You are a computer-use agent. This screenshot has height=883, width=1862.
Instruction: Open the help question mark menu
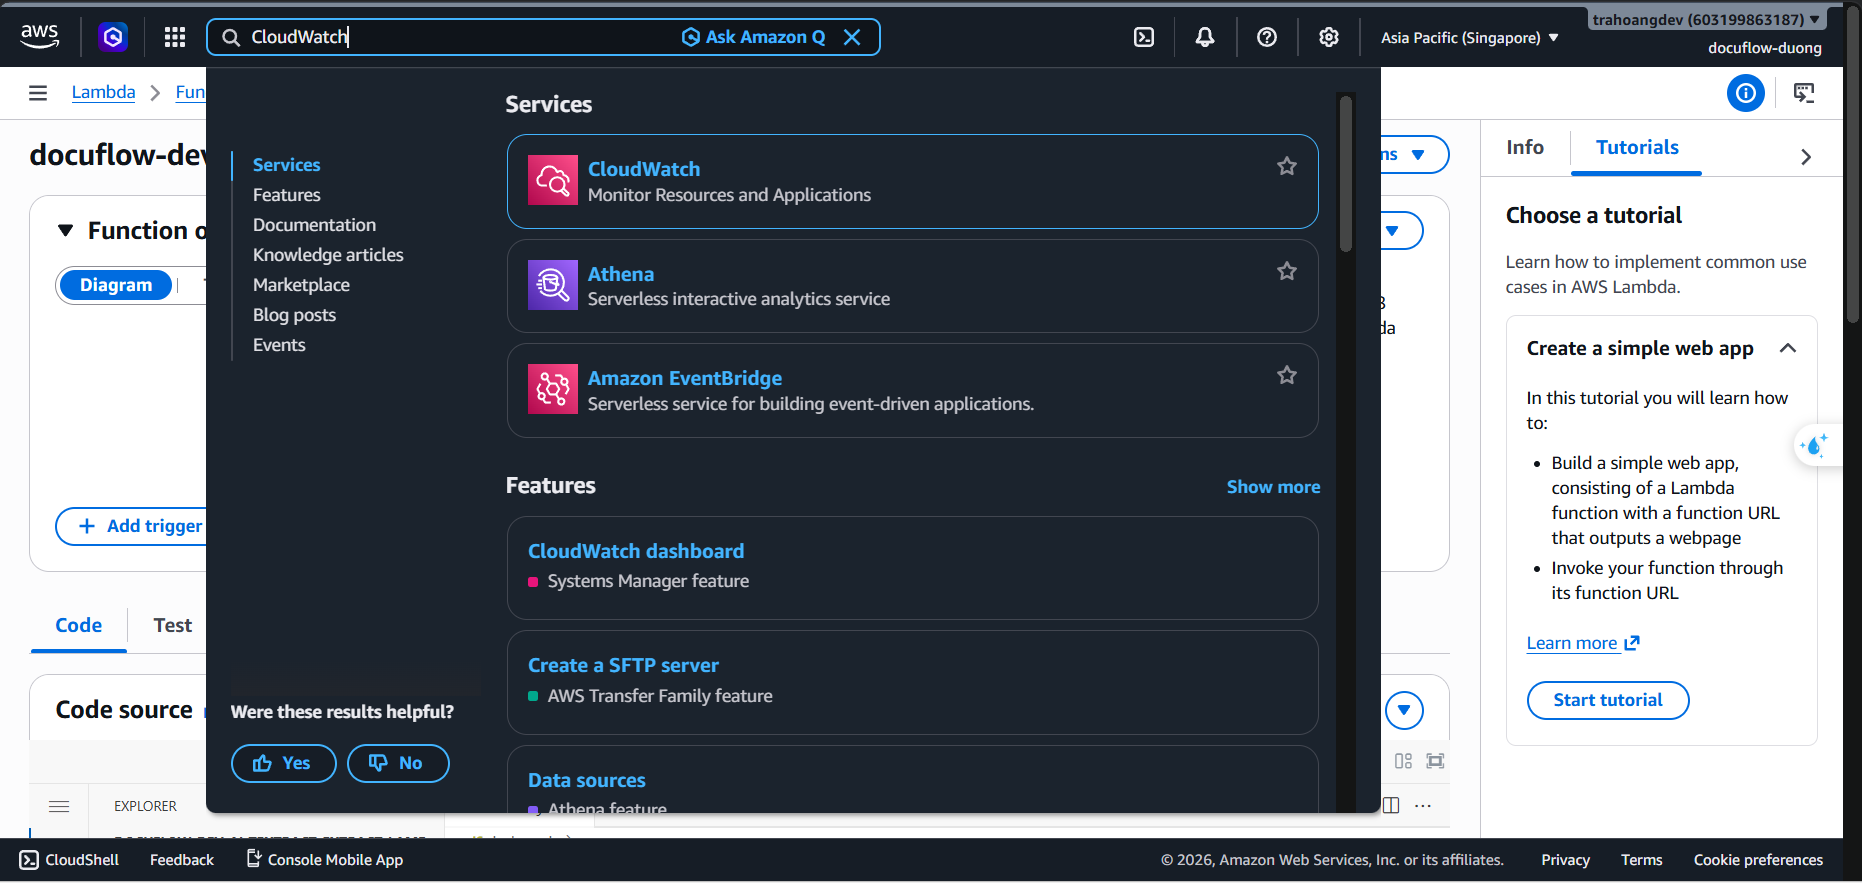1267,37
